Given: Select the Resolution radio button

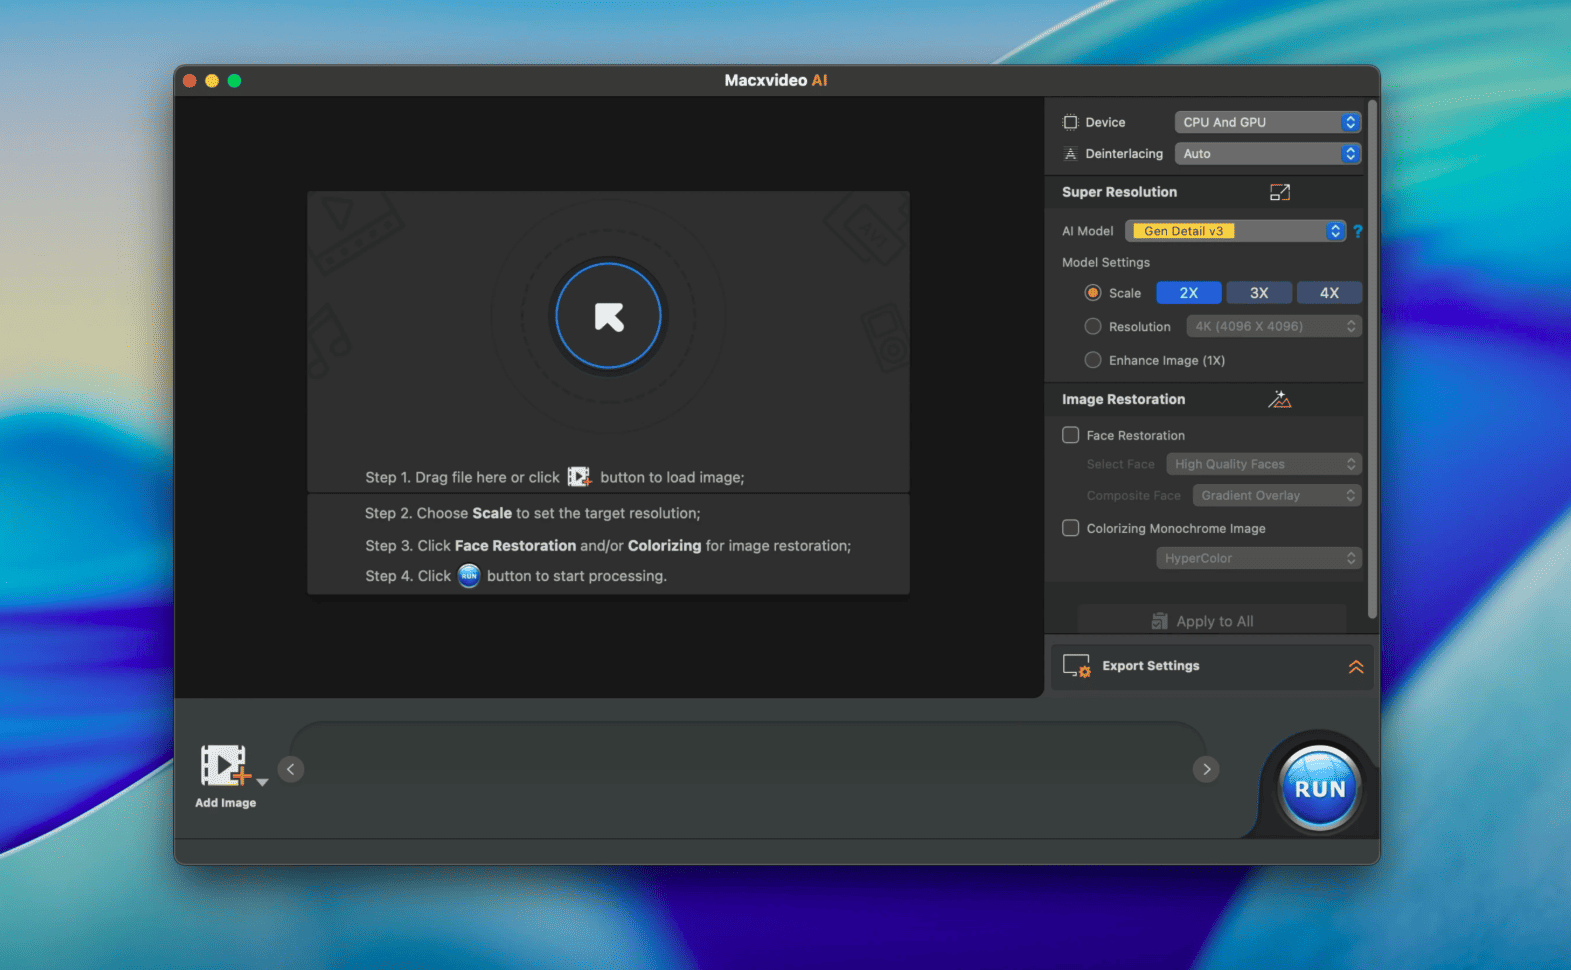Looking at the screenshot, I should click(x=1093, y=327).
